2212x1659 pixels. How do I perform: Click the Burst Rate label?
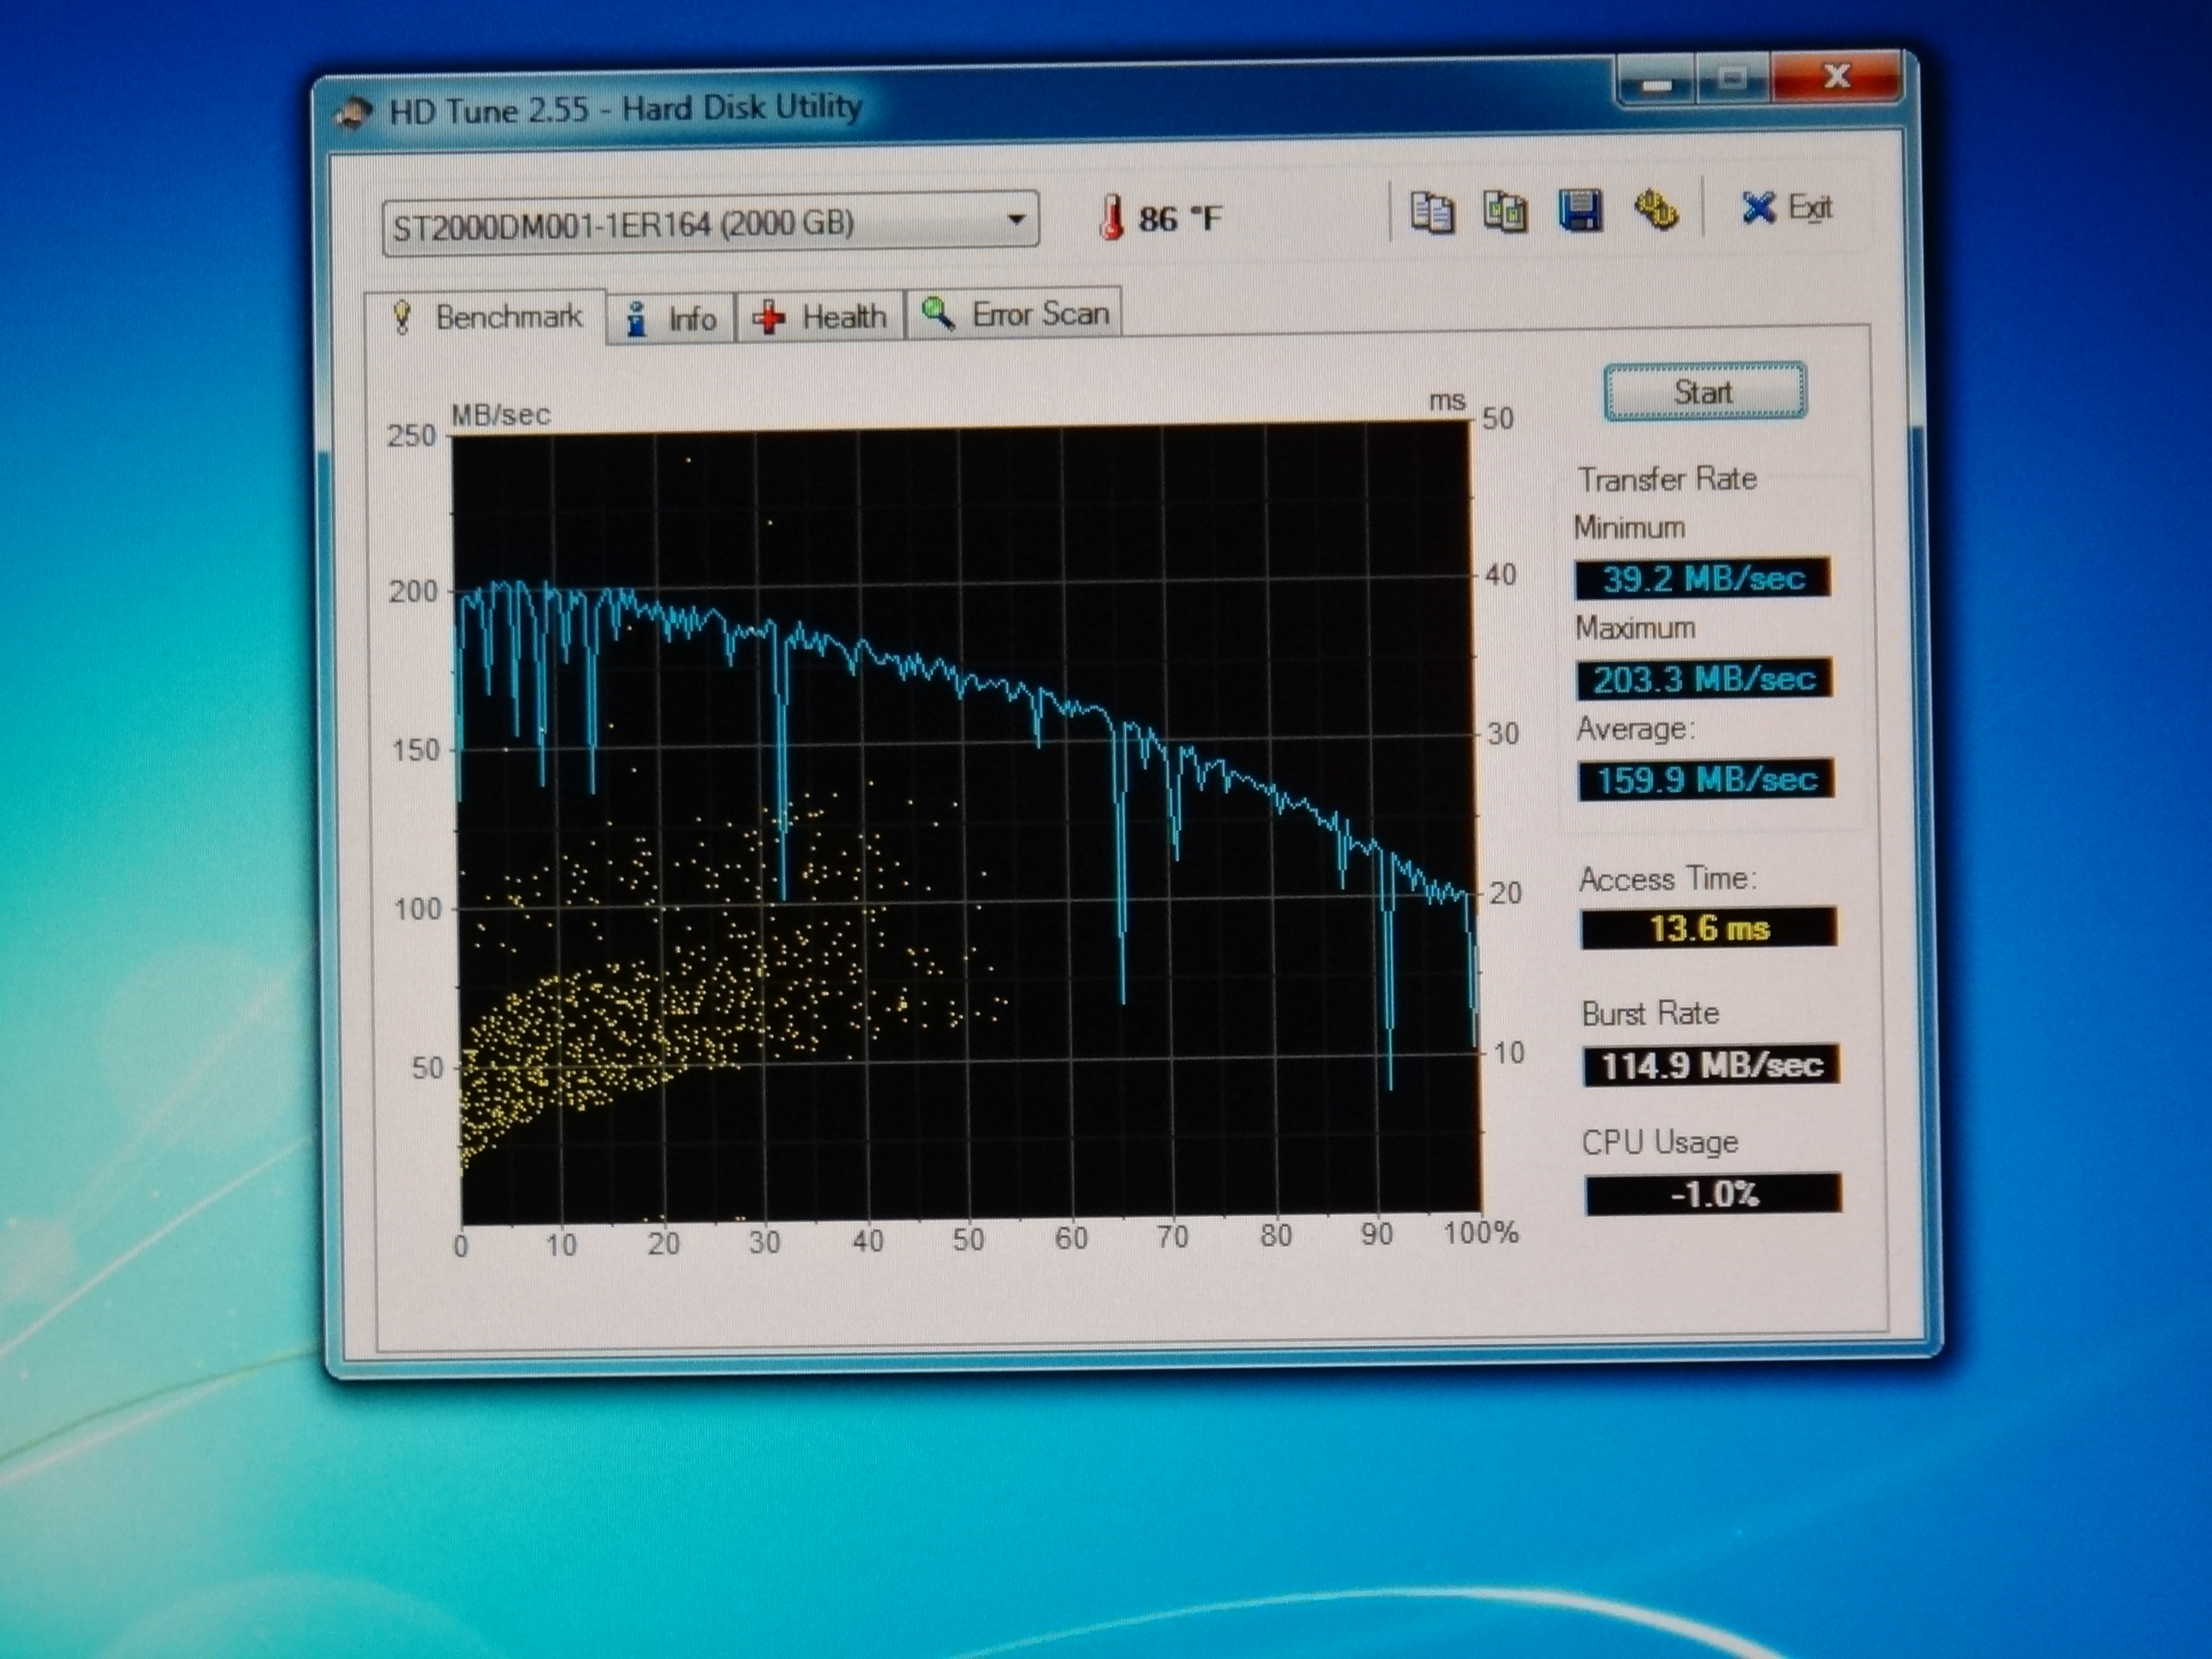click(x=1650, y=1014)
